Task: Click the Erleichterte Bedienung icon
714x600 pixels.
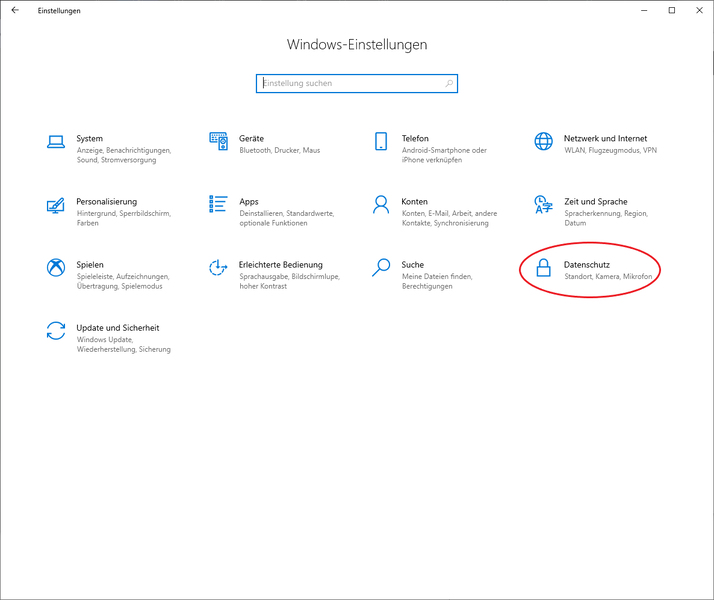Action: point(218,267)
